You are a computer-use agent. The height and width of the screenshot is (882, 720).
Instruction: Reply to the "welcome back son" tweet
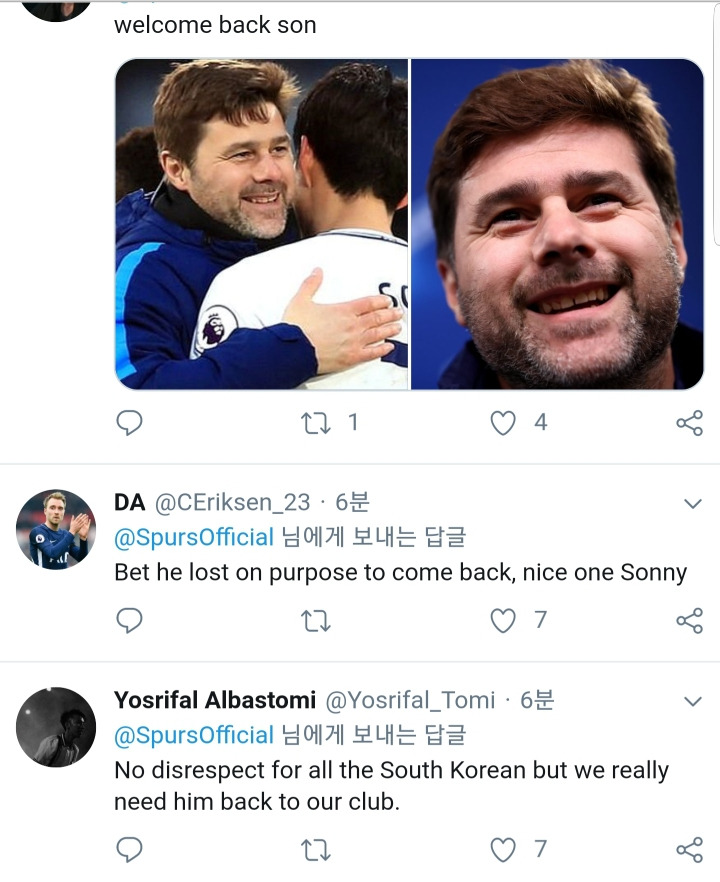[x=129, y=423]
